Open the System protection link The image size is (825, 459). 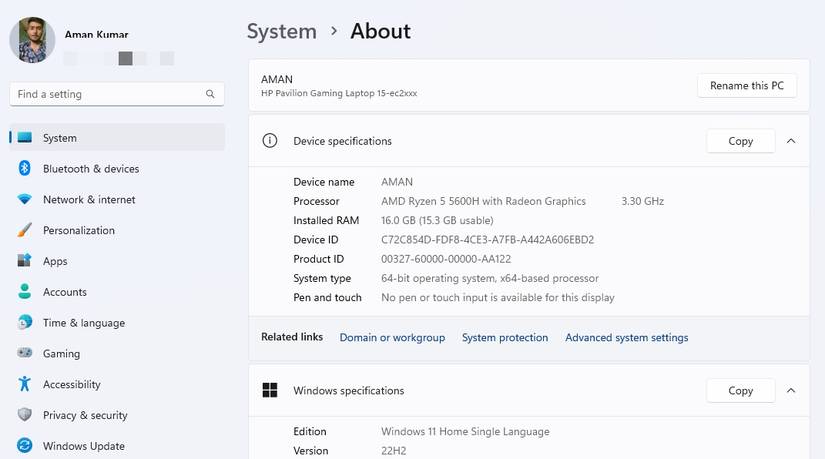505,338
